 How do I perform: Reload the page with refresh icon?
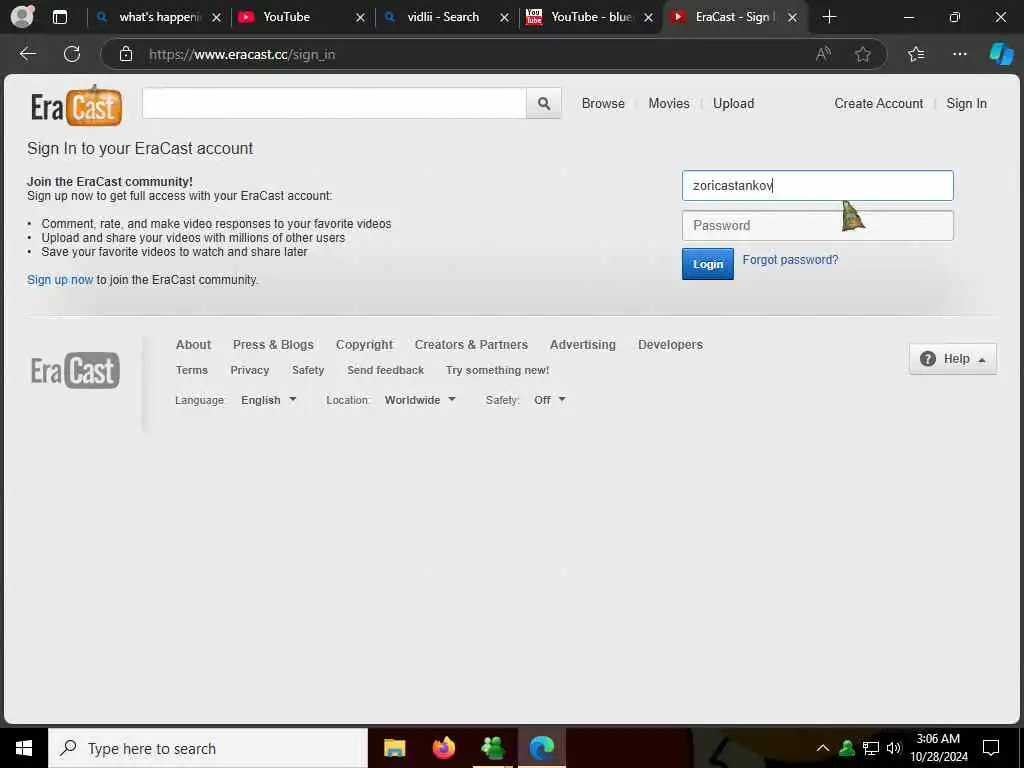click(72, 54)
